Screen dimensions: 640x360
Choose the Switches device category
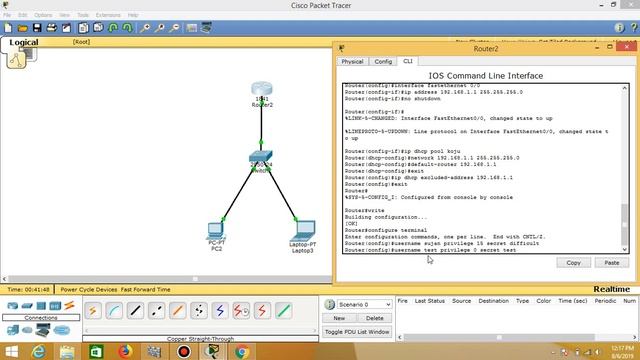[27, 306]
